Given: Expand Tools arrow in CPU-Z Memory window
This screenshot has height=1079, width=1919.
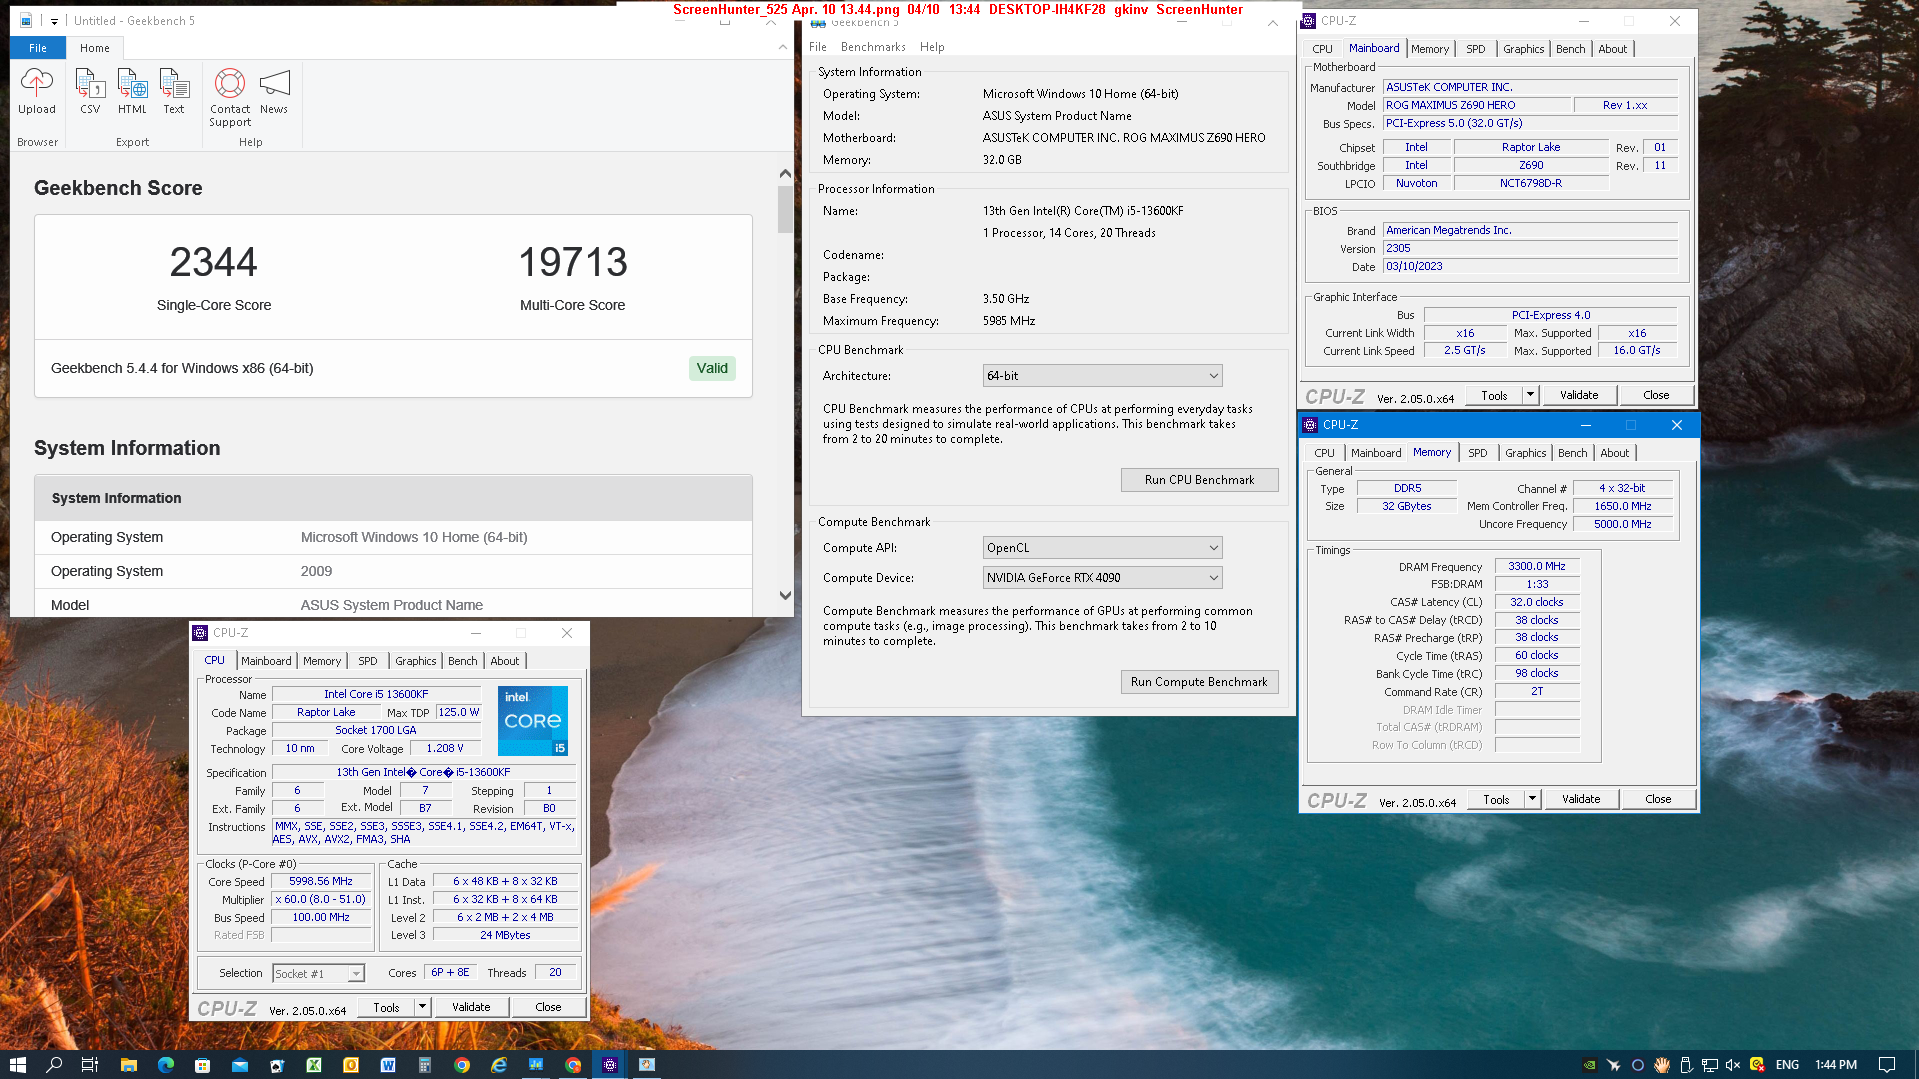Looking at the screenshot, I should [x=1532, y=799].
